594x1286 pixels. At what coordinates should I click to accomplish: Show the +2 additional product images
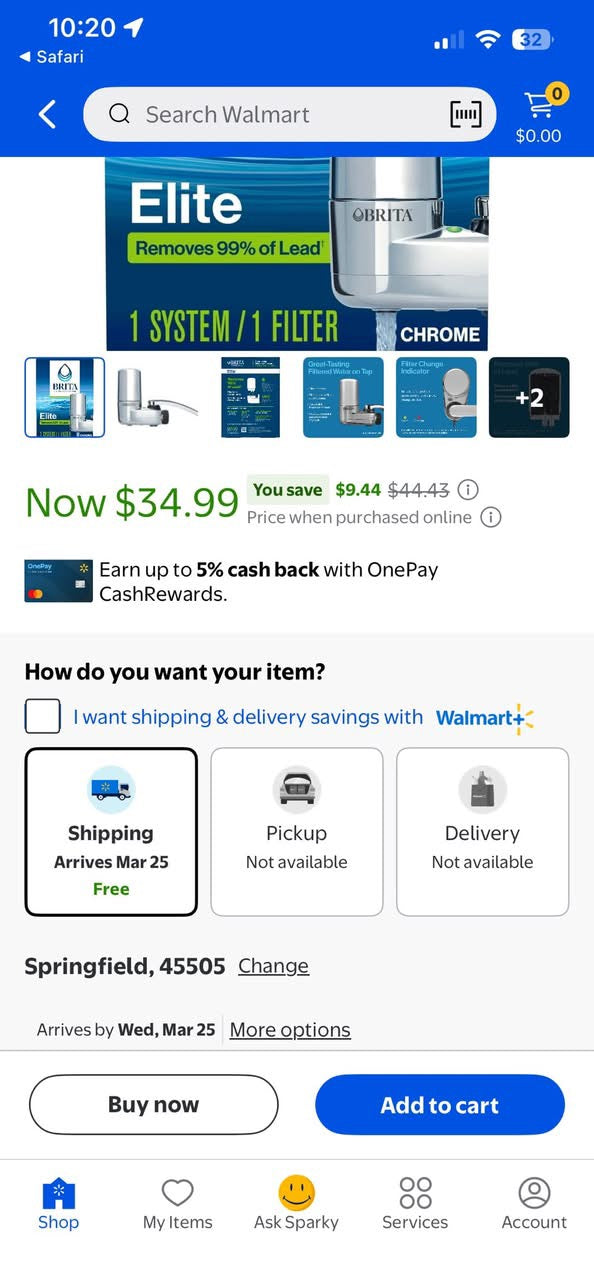(529, 398)
